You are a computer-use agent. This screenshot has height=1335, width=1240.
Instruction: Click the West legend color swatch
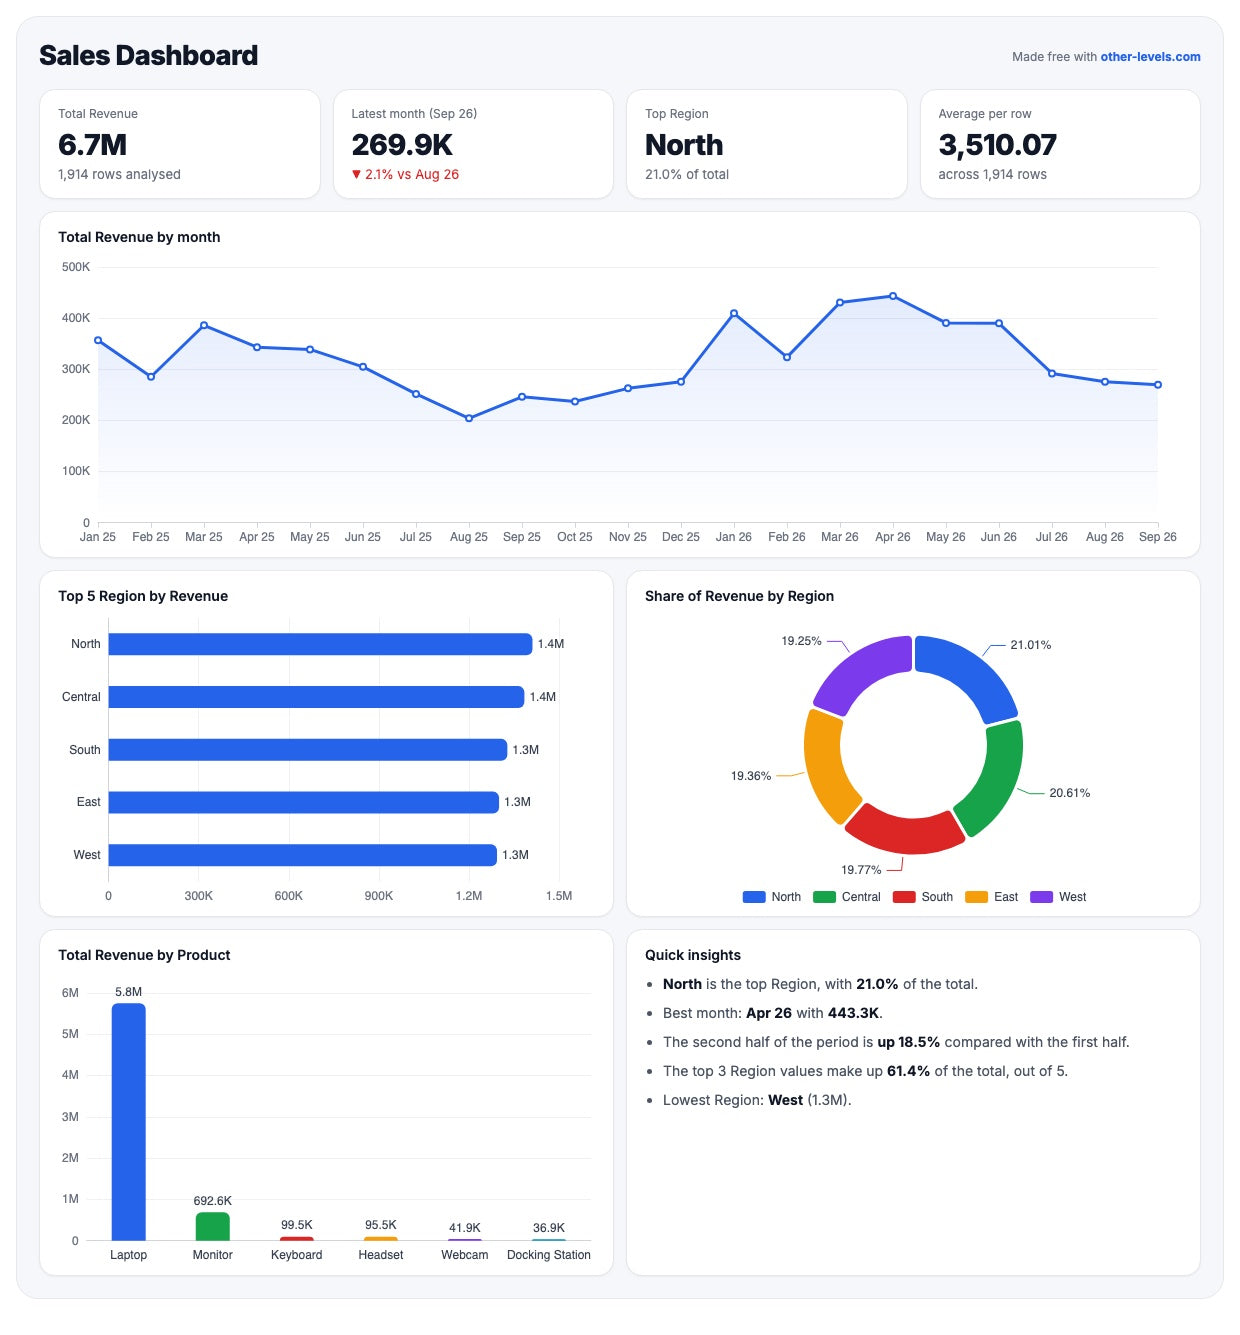(1041, 897)
